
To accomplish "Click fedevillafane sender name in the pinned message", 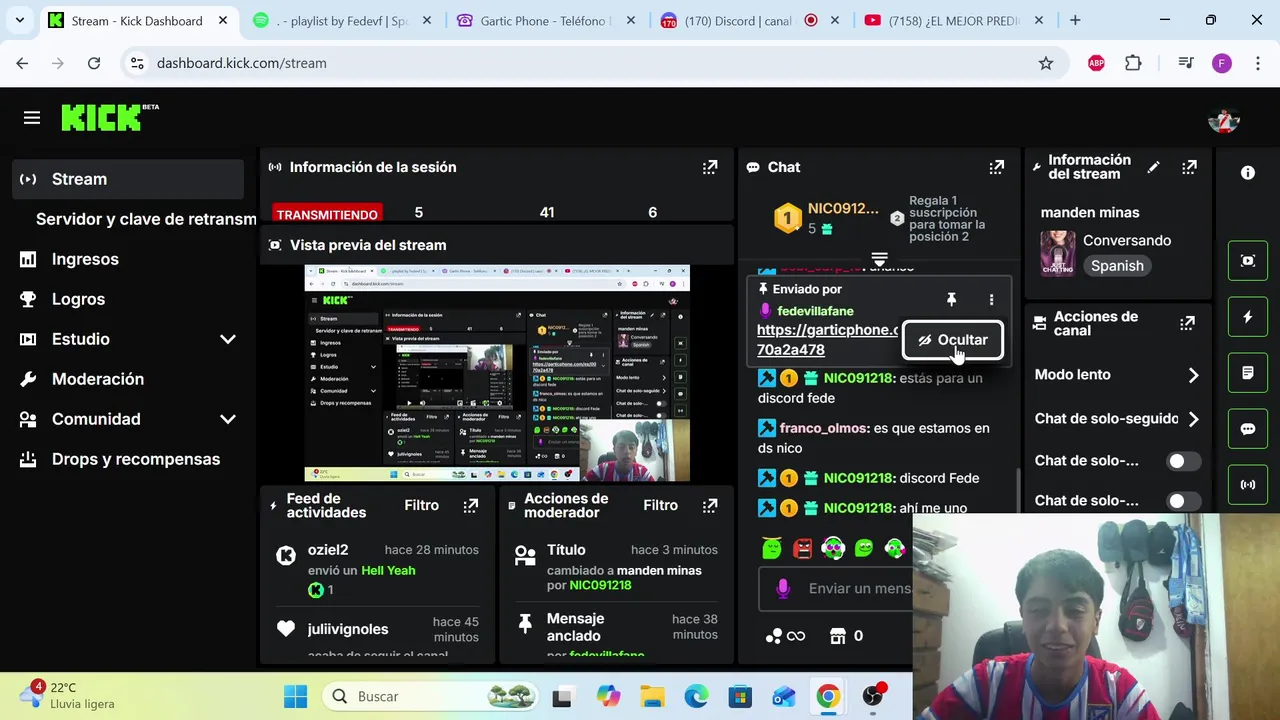I will (x=815, y=311).
